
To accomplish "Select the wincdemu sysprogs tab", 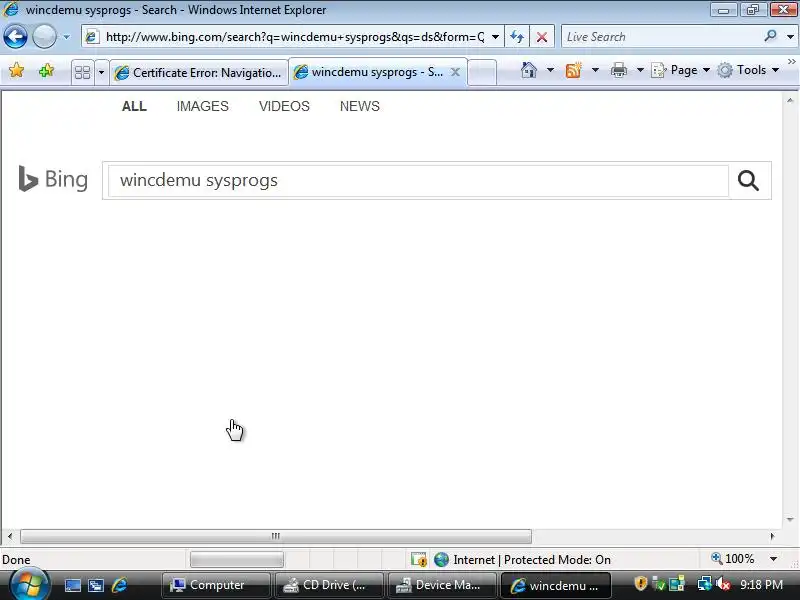I will point(368,72).
